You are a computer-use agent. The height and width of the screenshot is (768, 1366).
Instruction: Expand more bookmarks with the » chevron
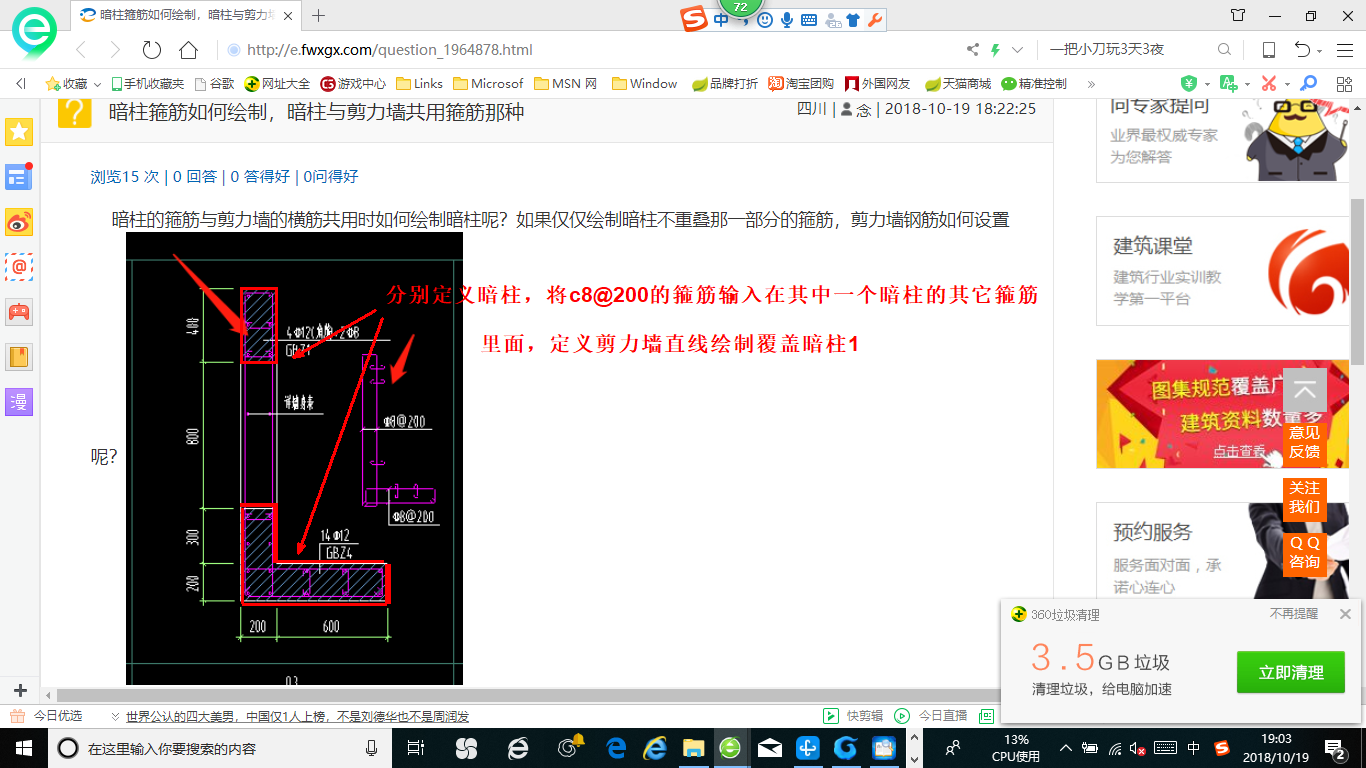click(1091, 84)
